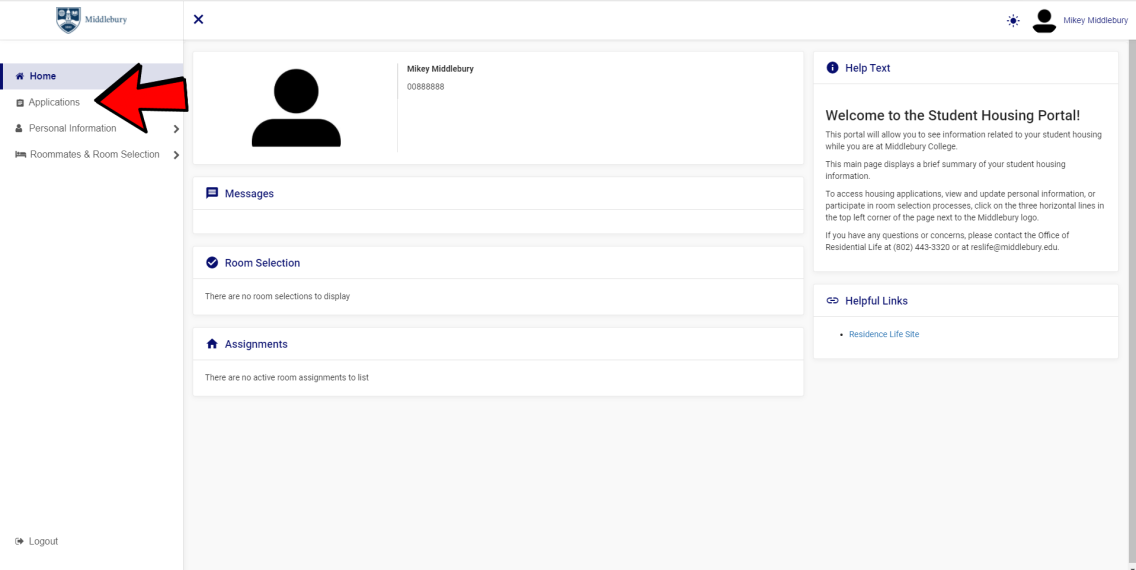
Task: Click the Middlebury logo in sidebar header
Action: [x=91, y=20]
